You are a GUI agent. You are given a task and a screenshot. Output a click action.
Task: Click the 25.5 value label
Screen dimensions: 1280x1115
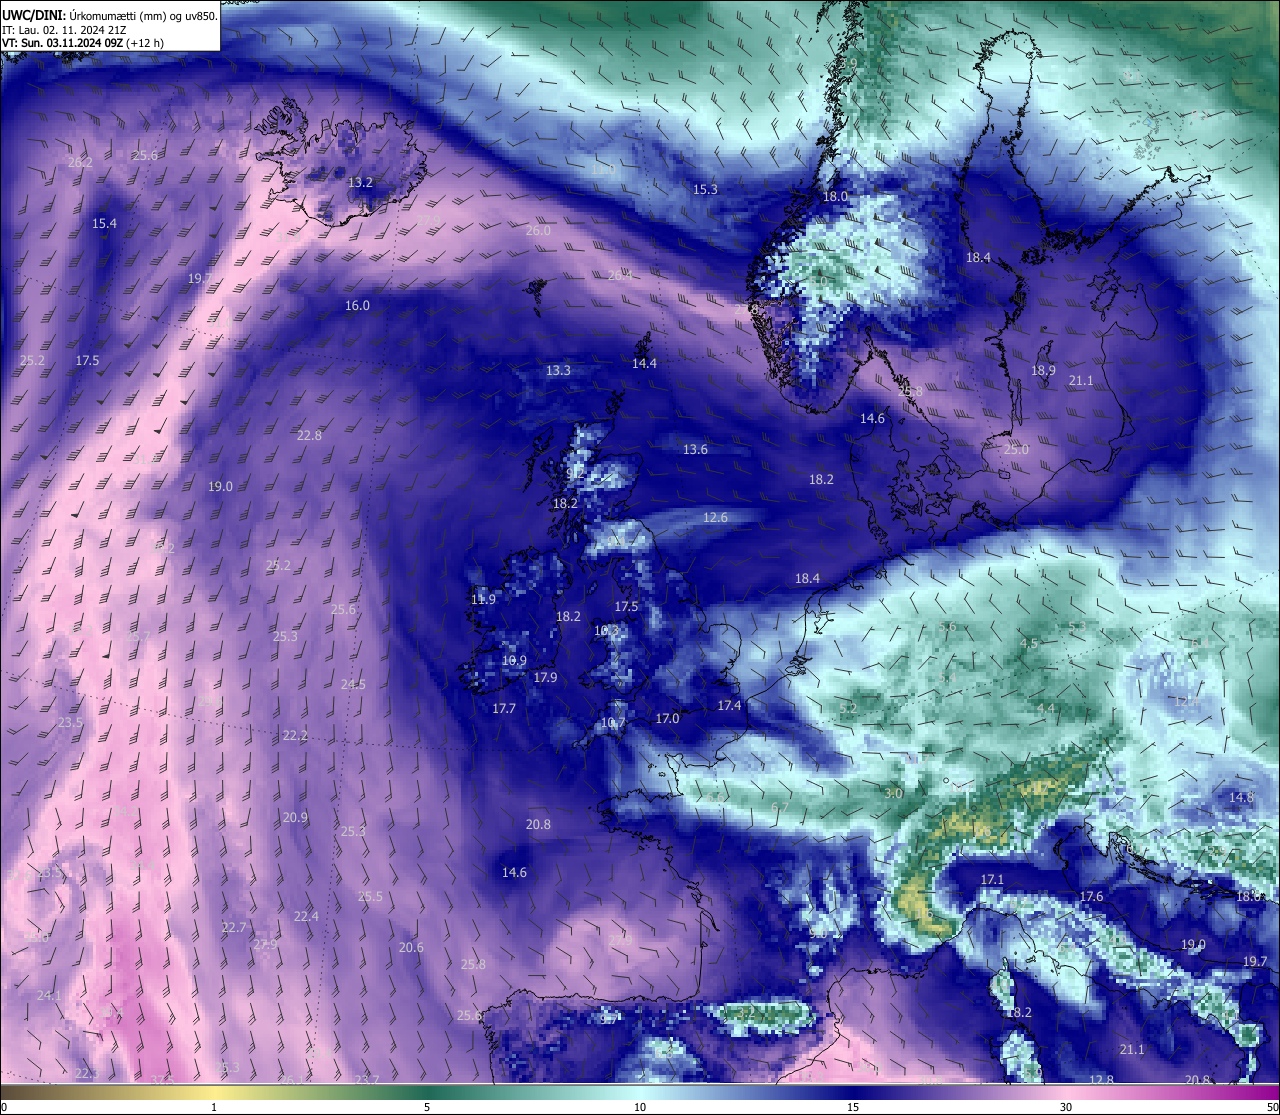pyautogui.click(x=370, y=897)
